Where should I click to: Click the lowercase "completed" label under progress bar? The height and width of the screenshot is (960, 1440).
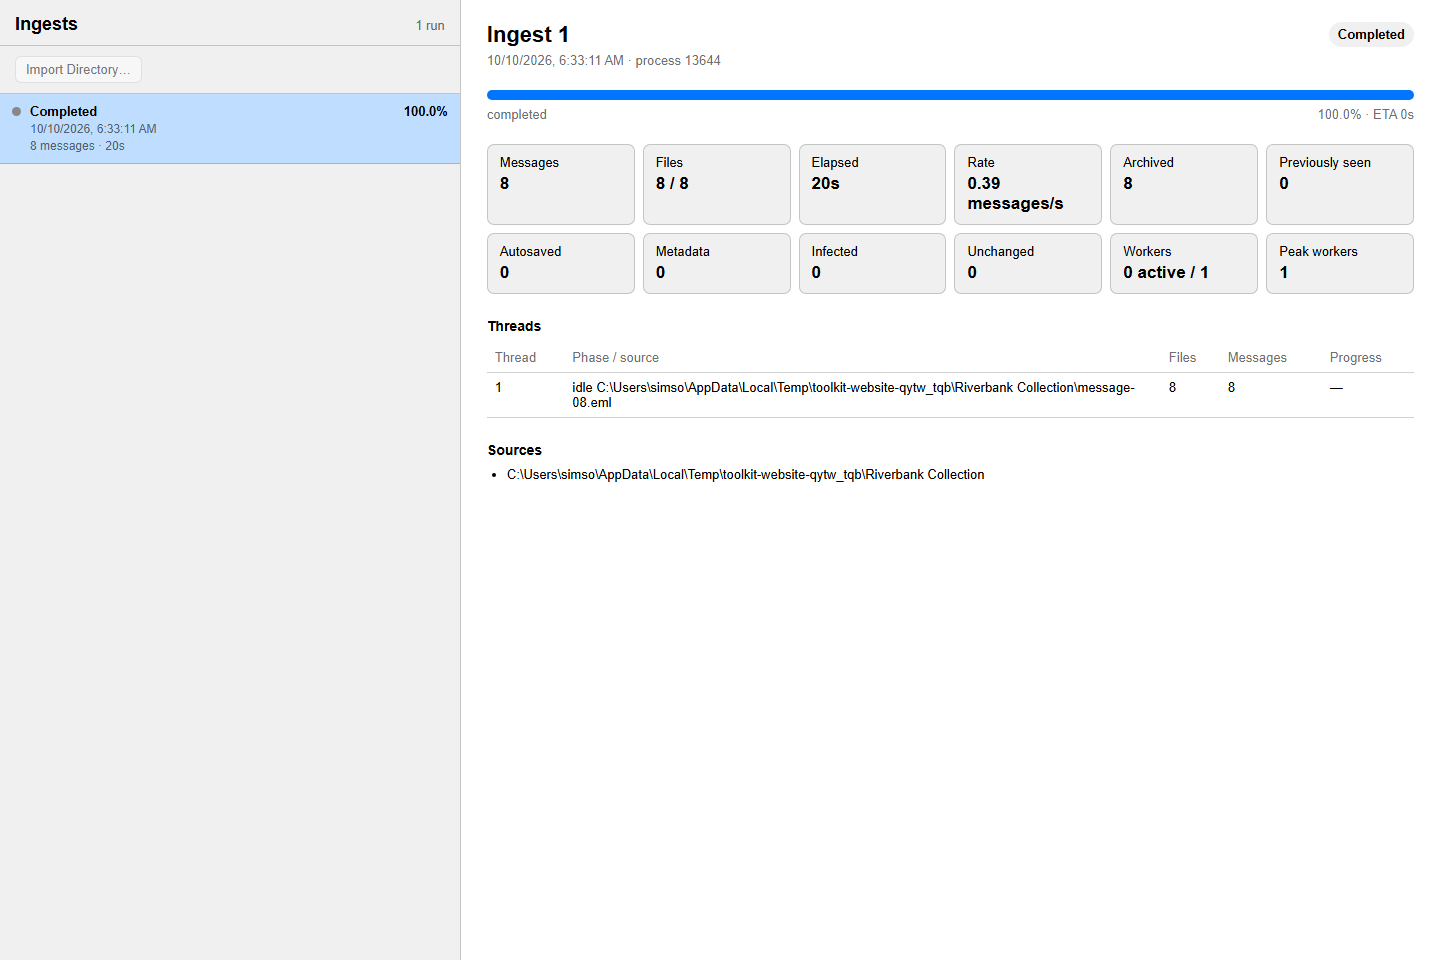click(517, 115)
